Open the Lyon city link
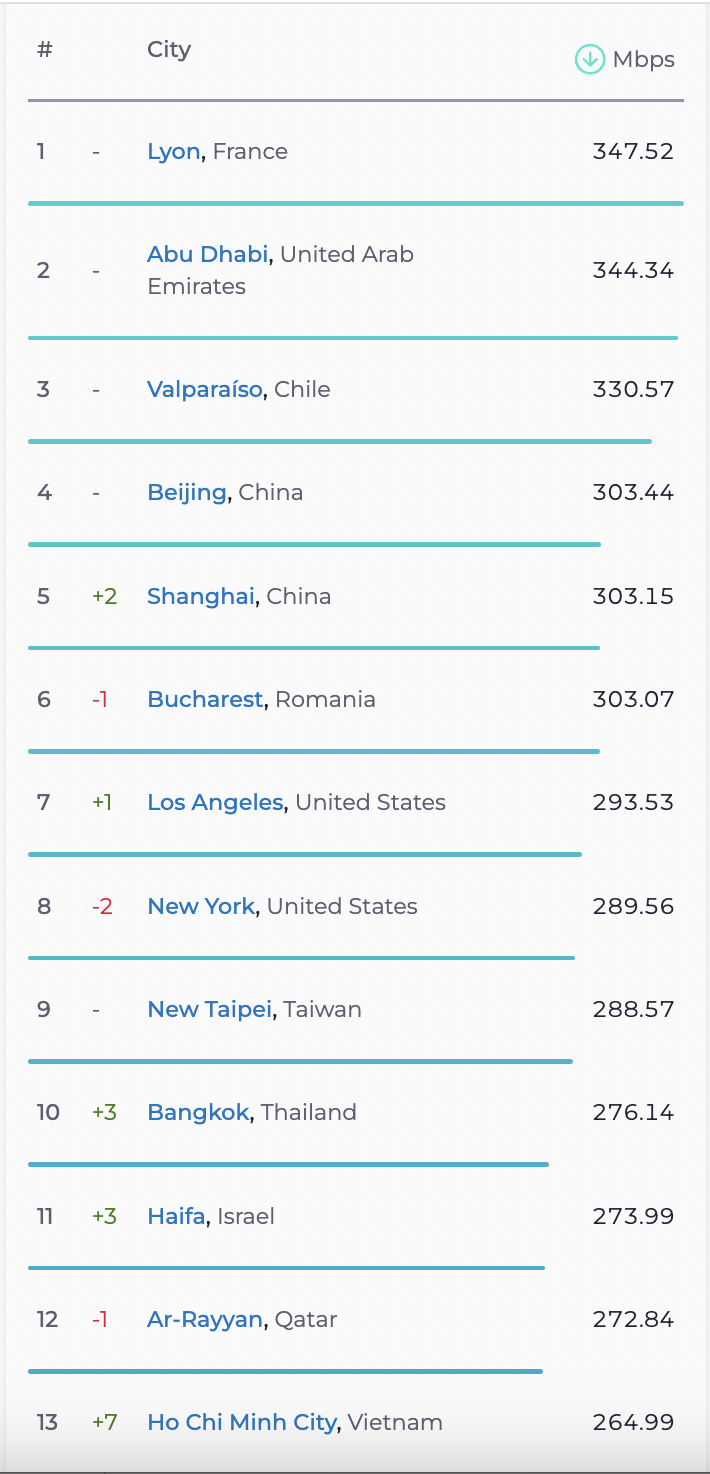710x1474 pixels. 174,152
